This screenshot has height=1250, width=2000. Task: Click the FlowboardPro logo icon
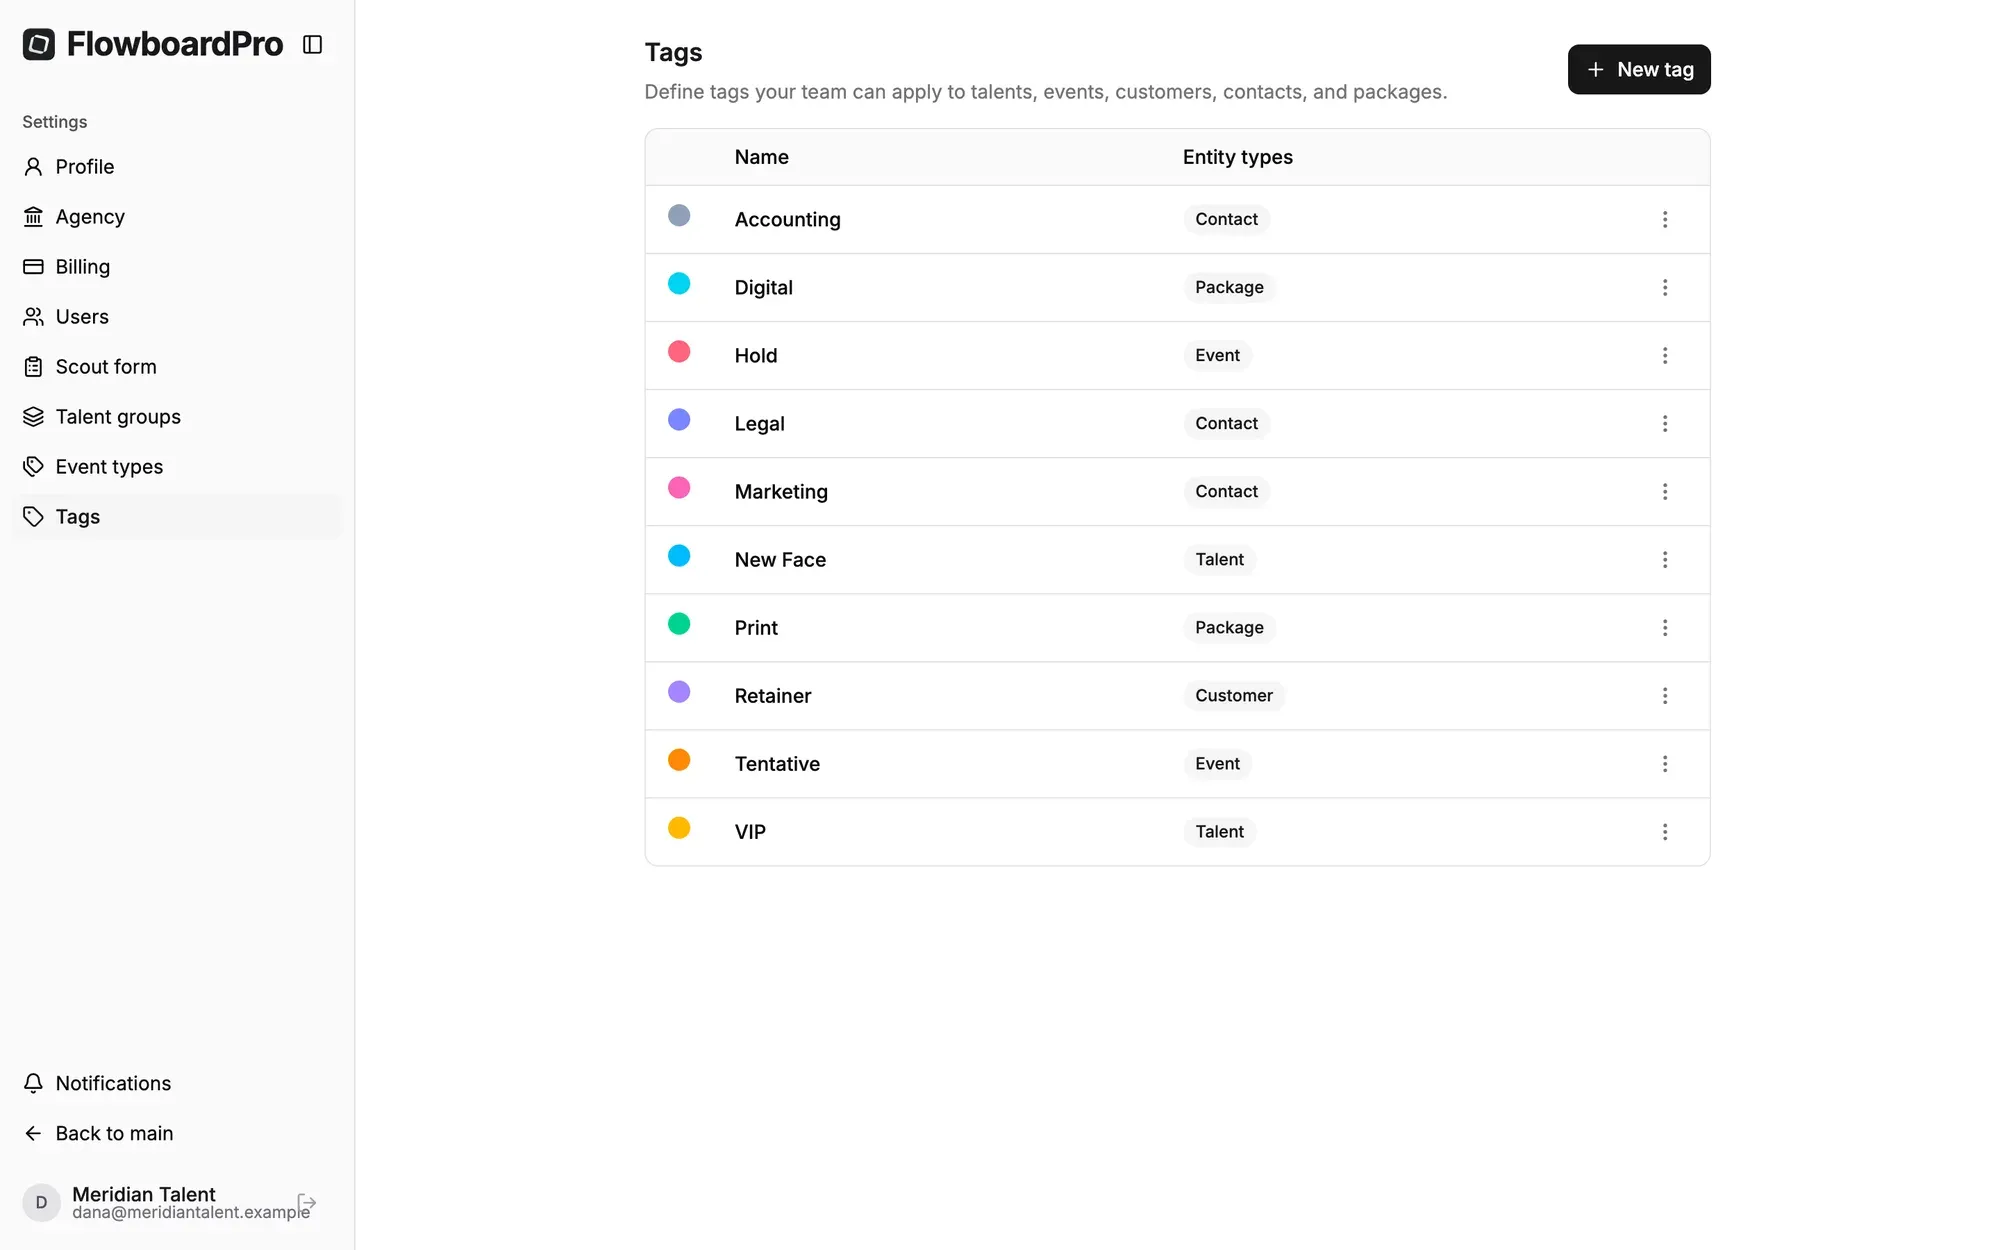coord(39,44)
